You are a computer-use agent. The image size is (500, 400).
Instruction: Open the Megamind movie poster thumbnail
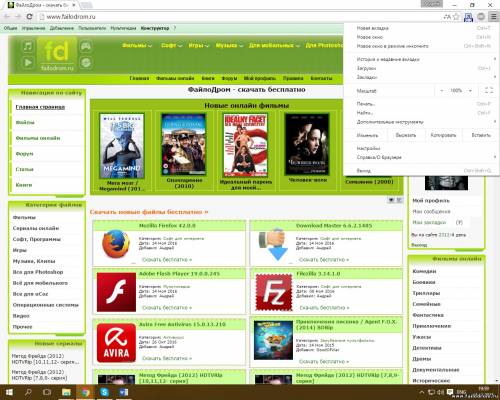[x=122, y=146]
